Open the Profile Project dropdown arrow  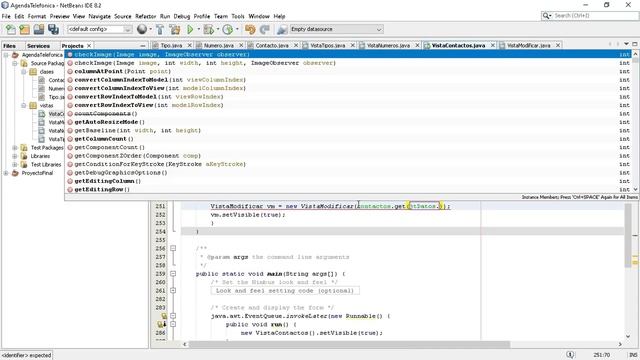tap(237, 29)
